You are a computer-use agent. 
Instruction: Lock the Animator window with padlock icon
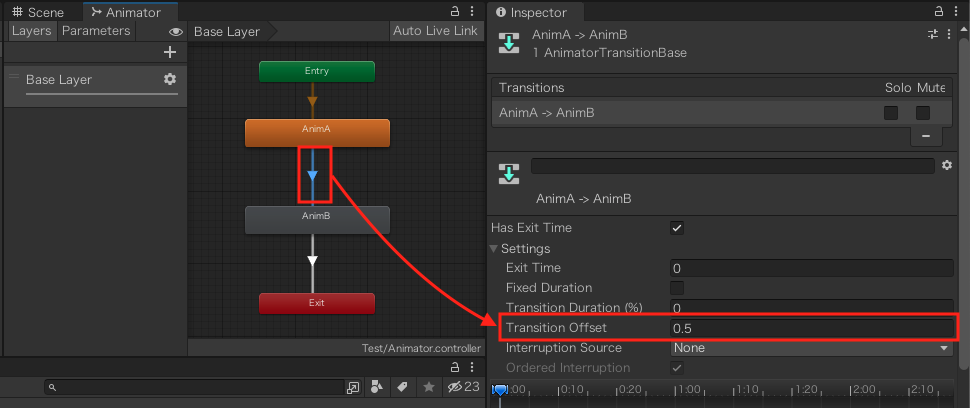(x=455, y=11)
